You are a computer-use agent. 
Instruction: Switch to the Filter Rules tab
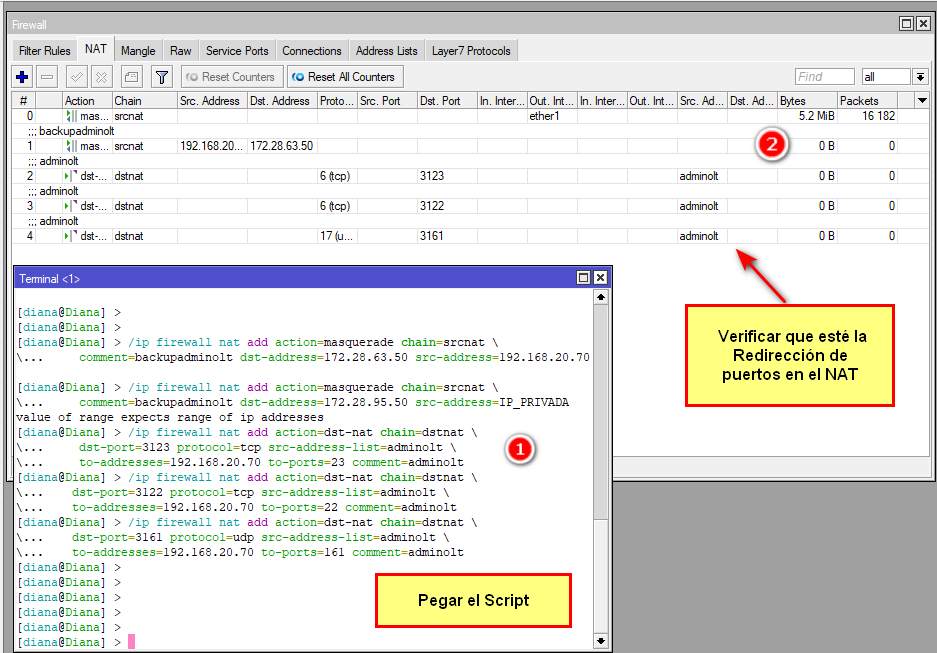coord(45,51)
